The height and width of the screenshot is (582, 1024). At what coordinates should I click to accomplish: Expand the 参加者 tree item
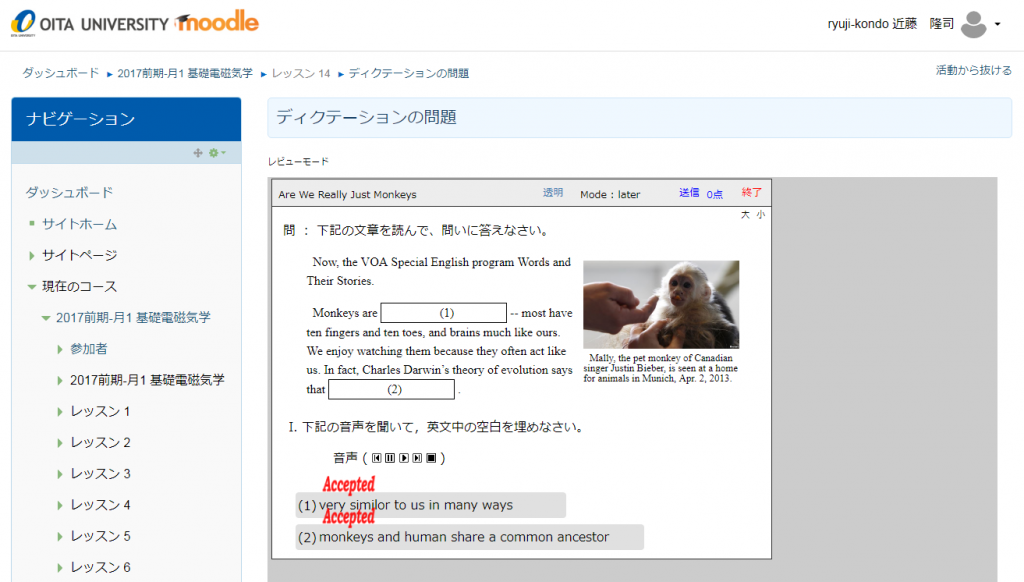tap(60, 349)
